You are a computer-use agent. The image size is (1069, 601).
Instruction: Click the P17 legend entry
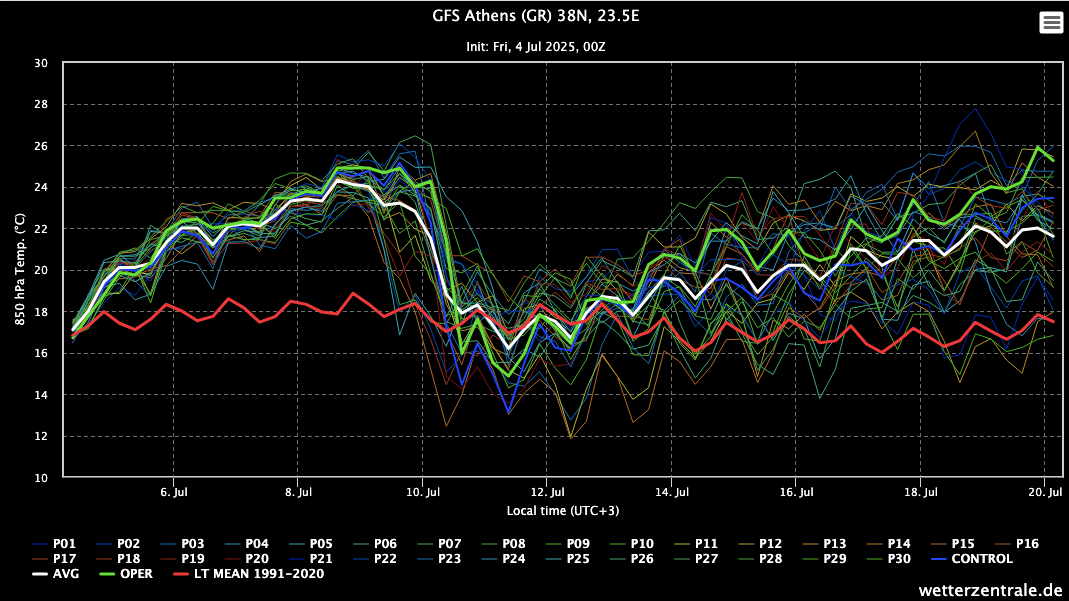click(64, 558)
